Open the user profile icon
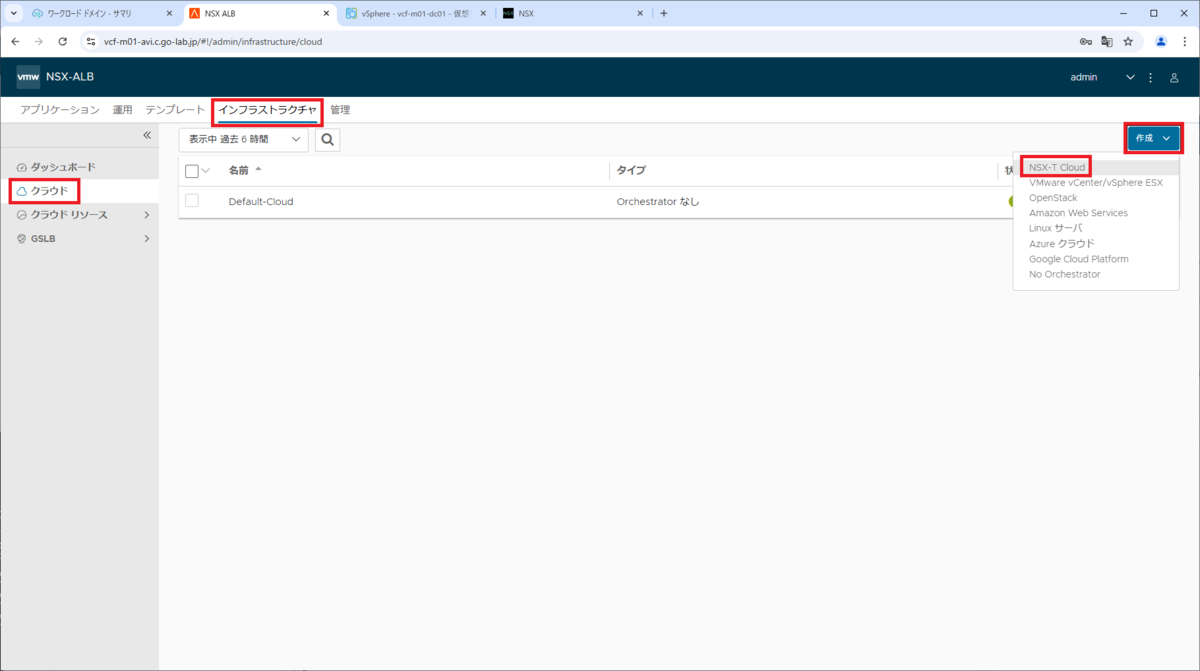 pos(1174,77)
